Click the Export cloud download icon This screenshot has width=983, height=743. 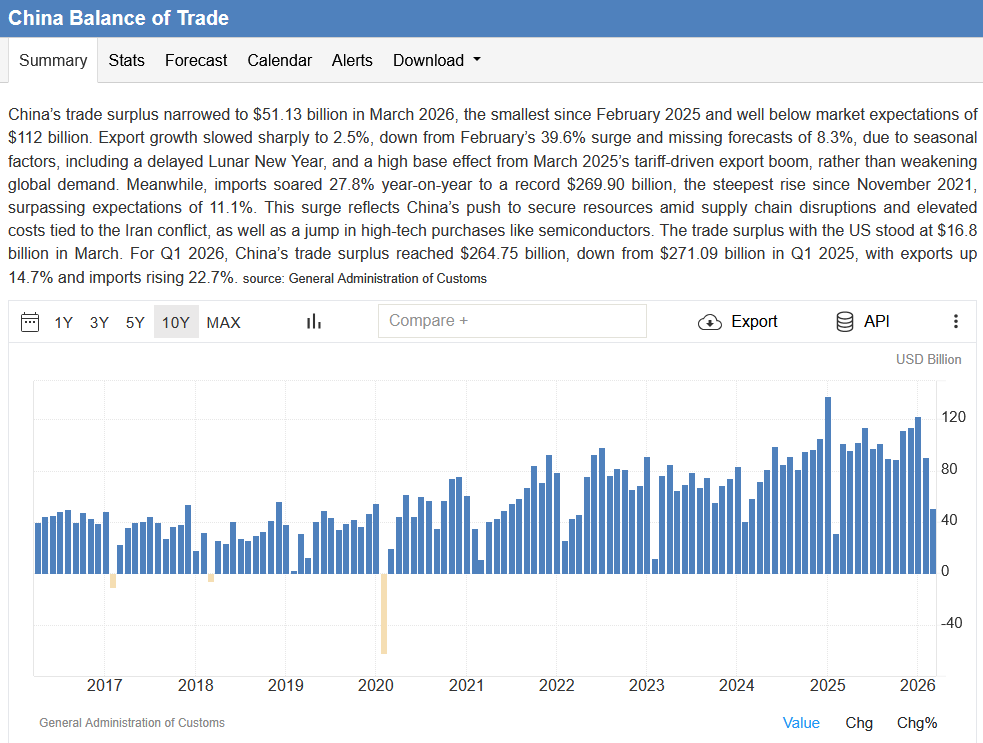(710, 322)
